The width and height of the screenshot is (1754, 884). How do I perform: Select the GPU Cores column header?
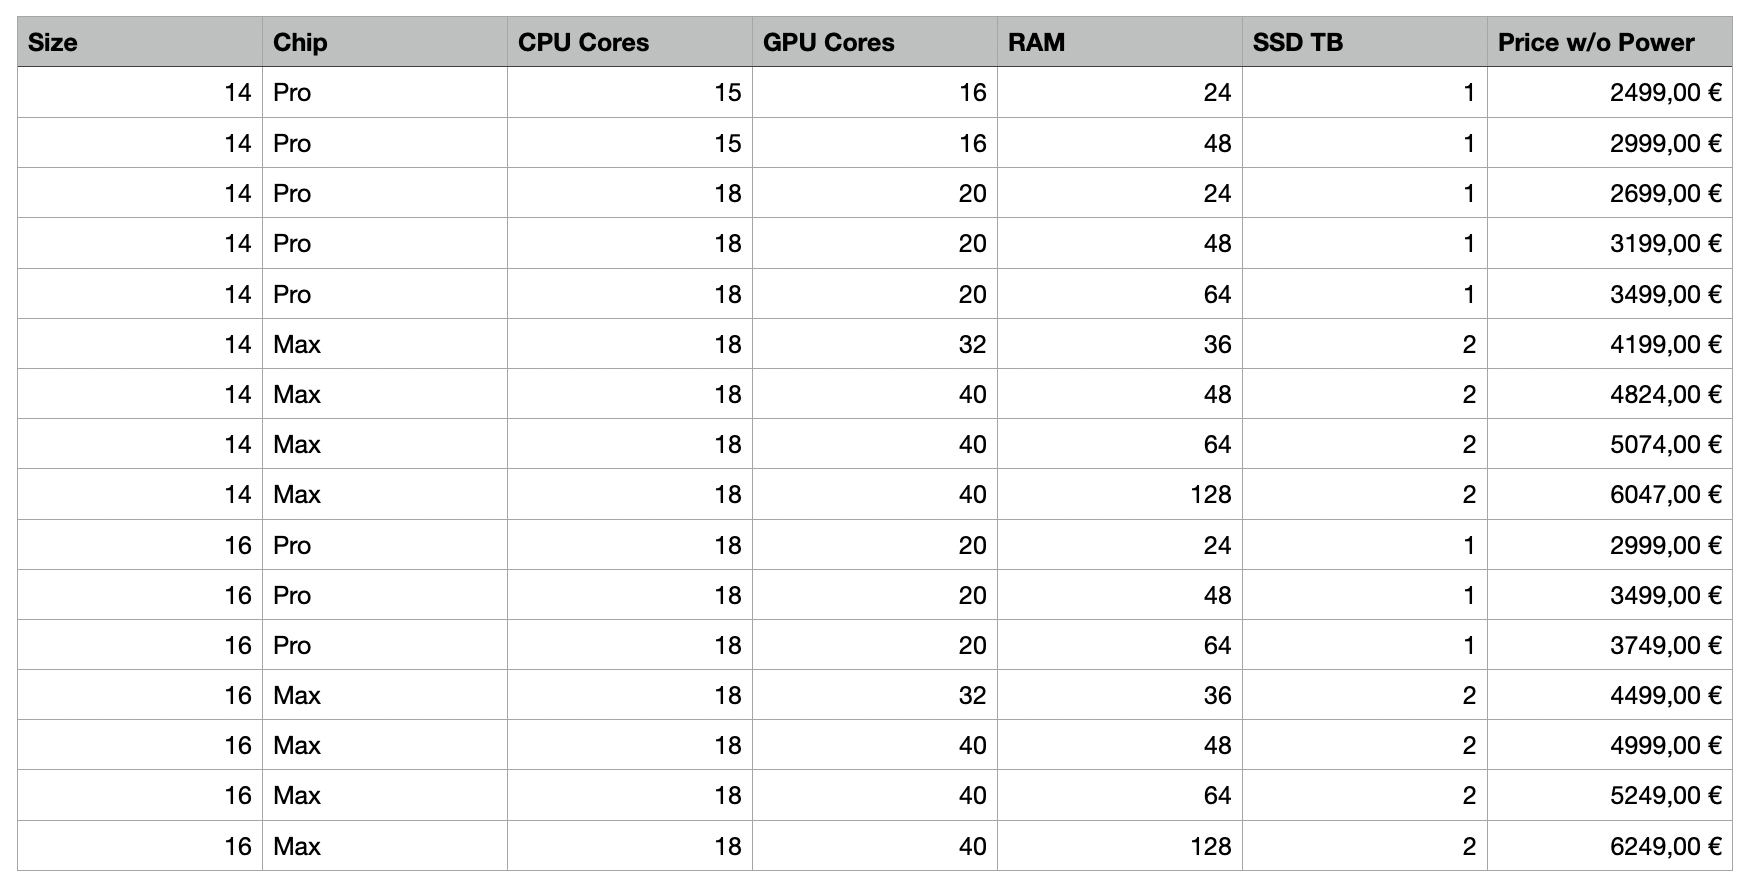[x=874, y=42]
